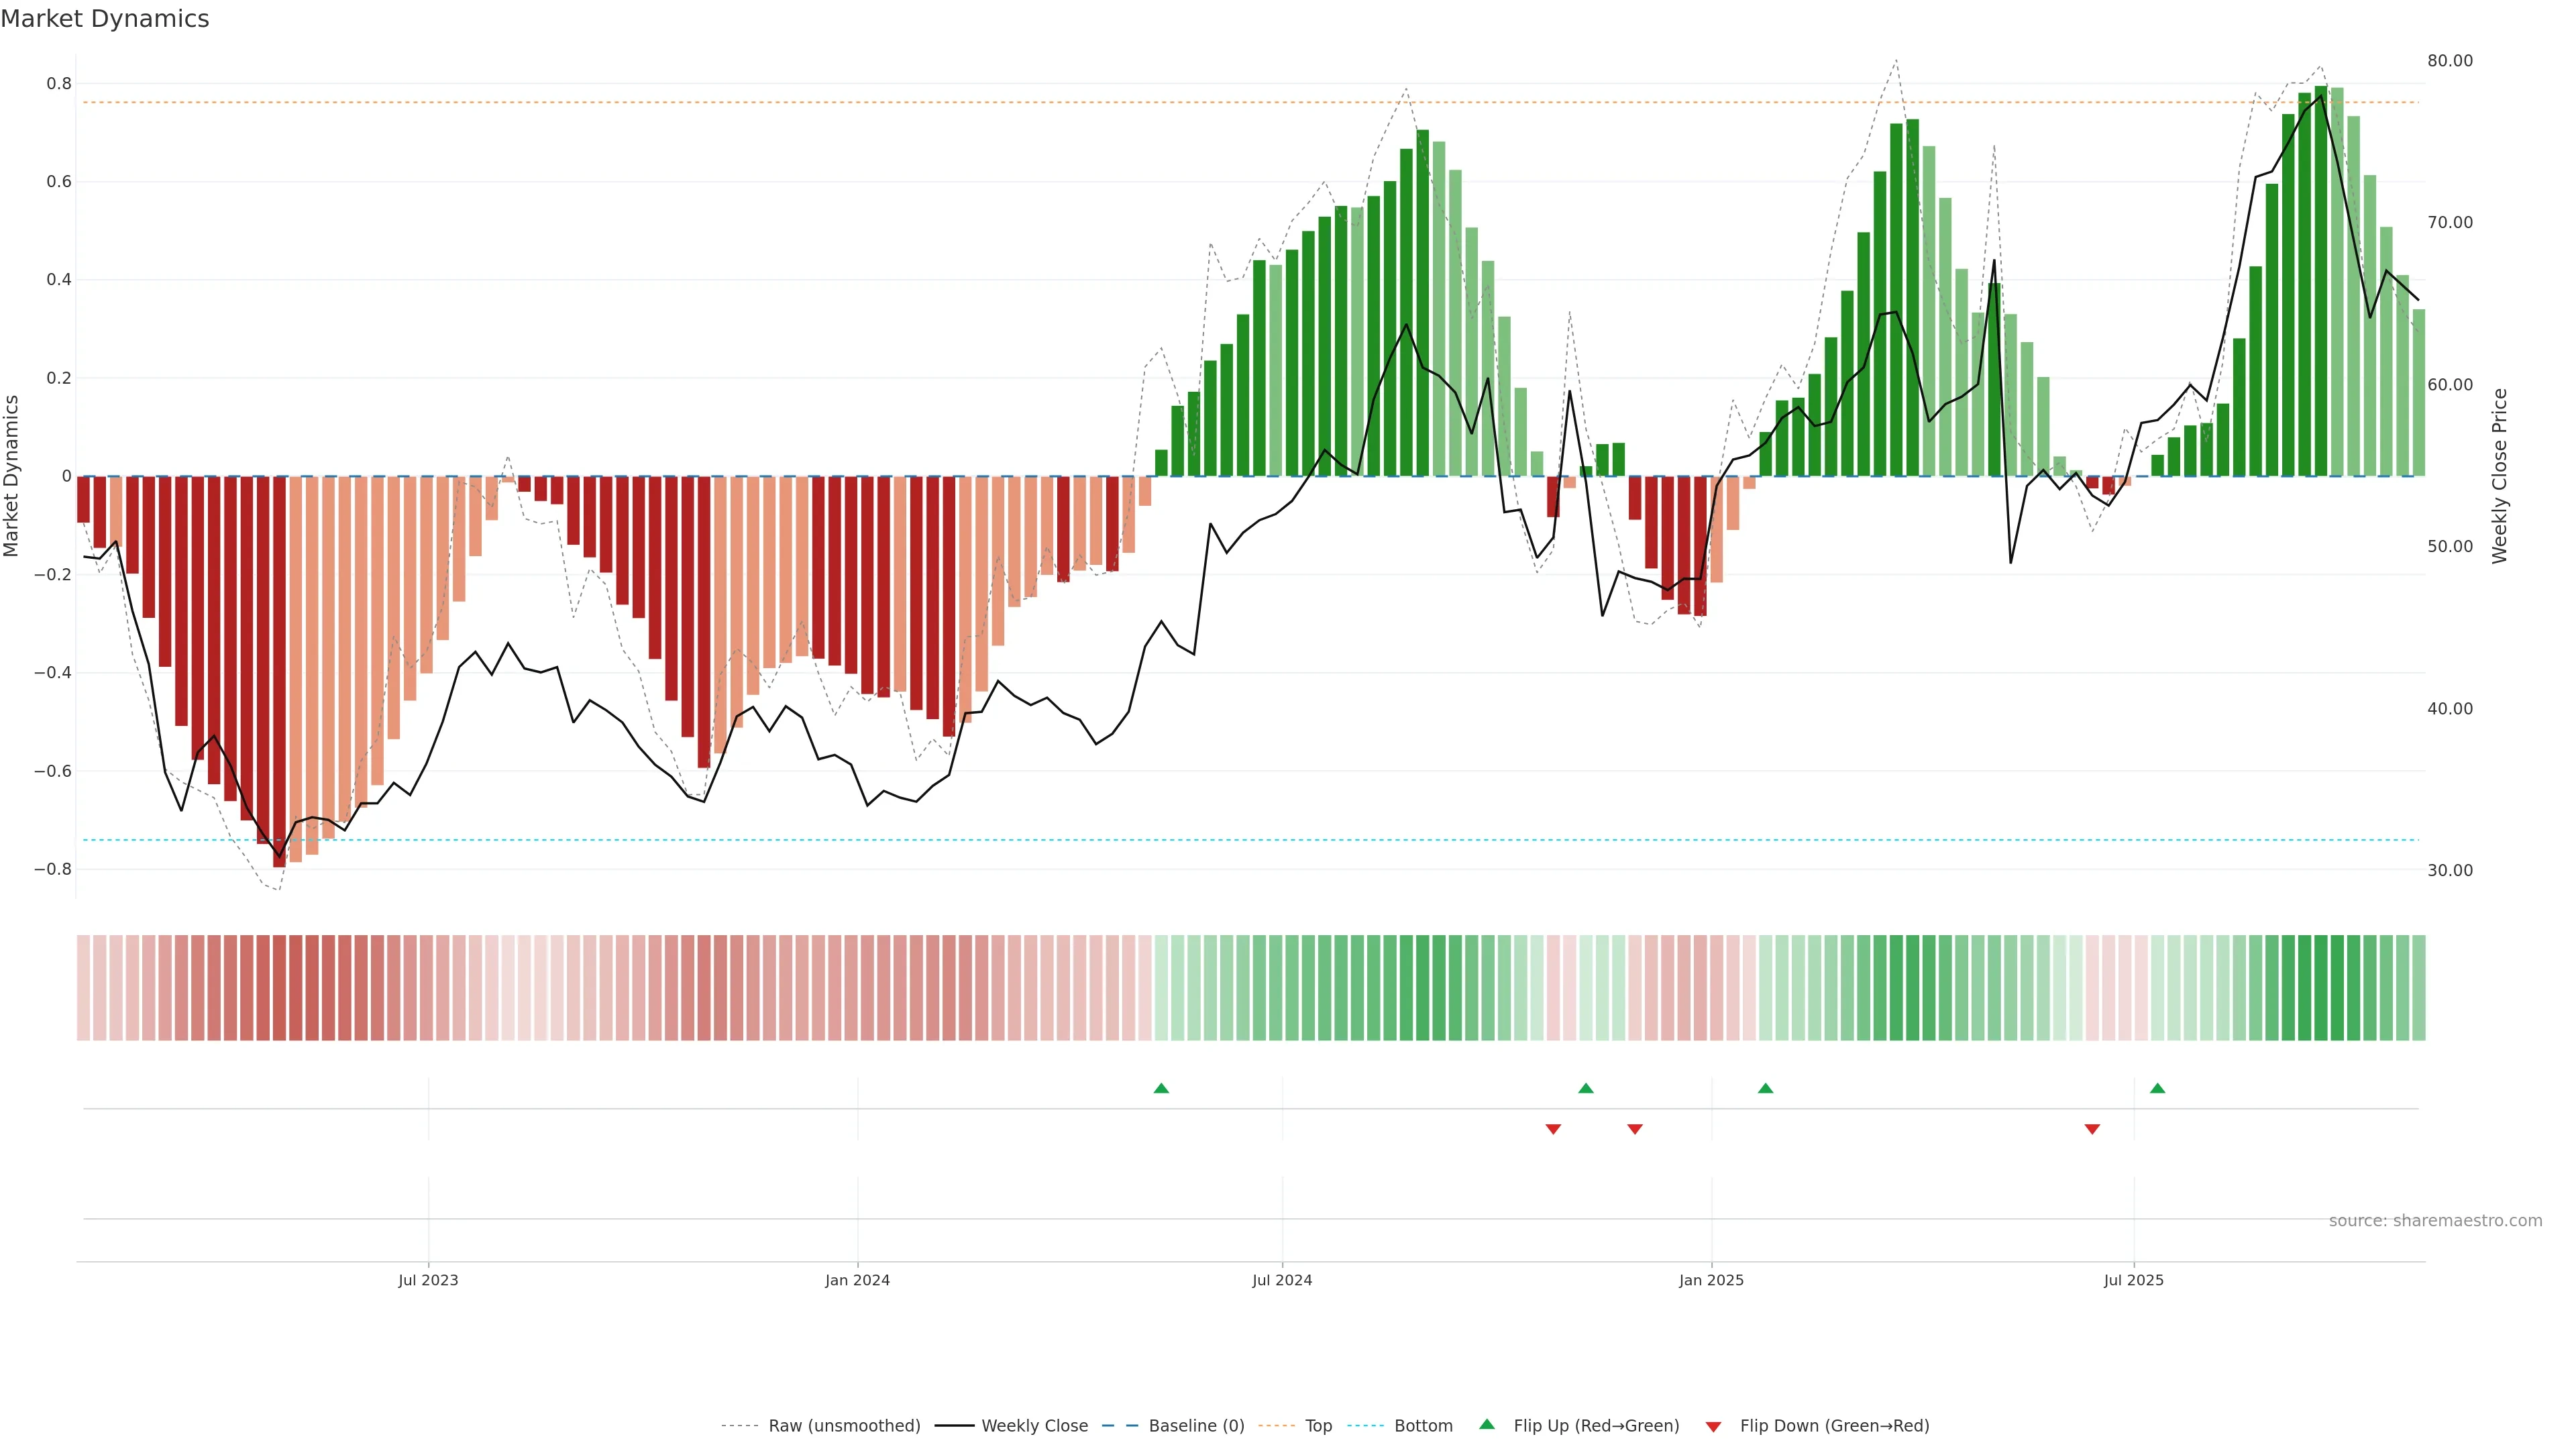Click the earliest red Flip Down triangle marker
This screenshot has width=2576, height=1449.
pyautogui.click(x=1553, y=1129)
